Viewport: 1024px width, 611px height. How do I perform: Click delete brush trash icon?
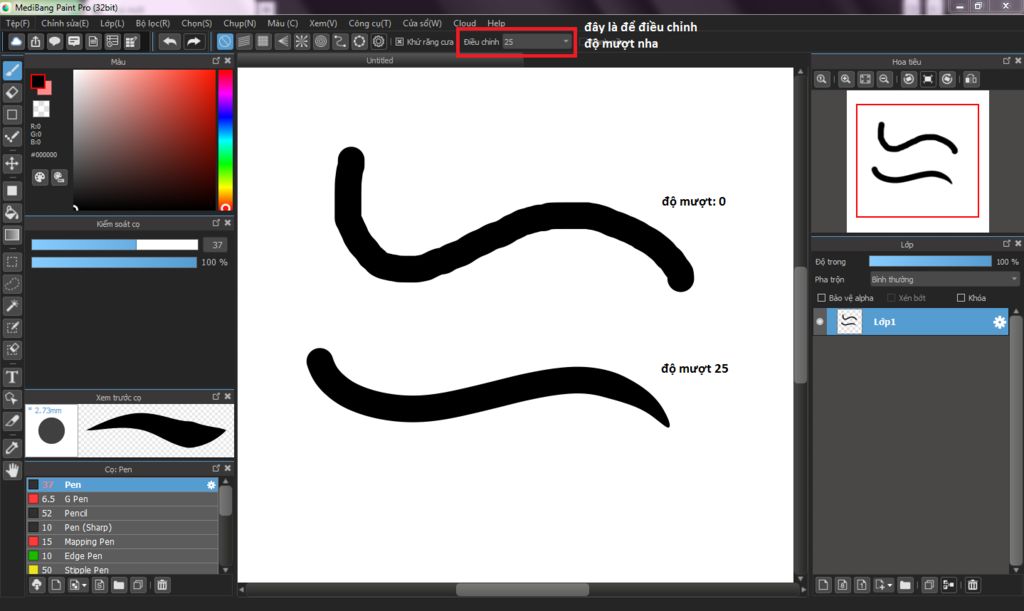[x=162, y=585]
